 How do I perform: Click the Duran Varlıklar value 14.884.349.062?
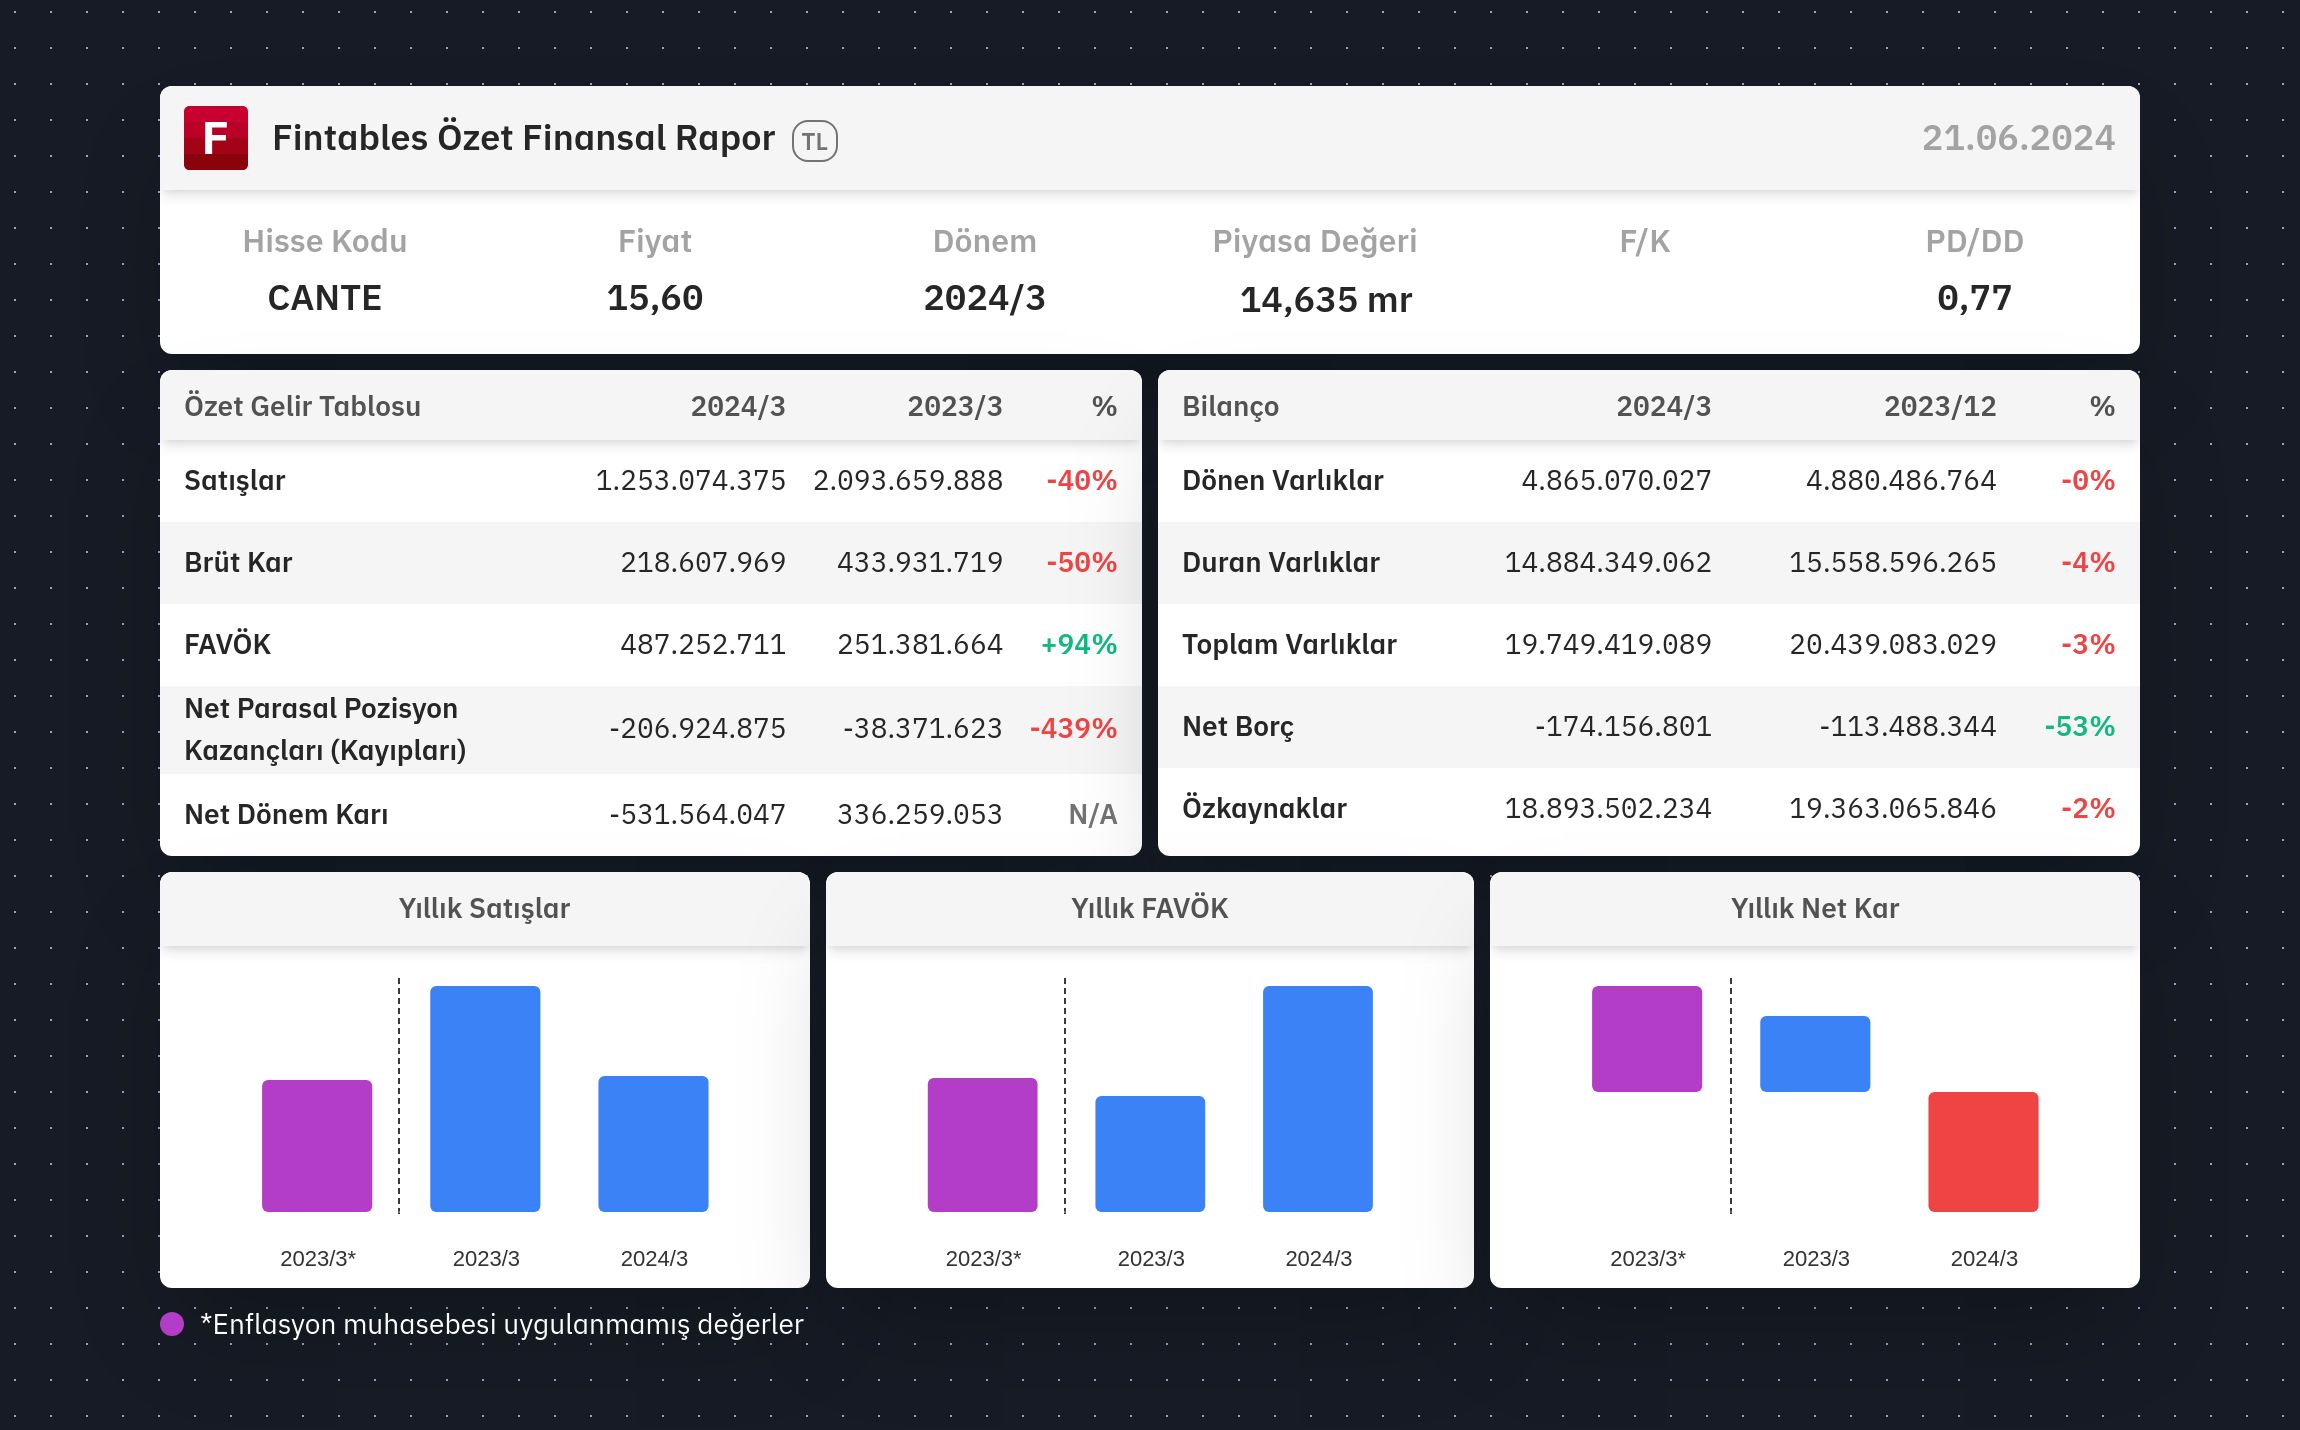click(x=1608, y=562)
